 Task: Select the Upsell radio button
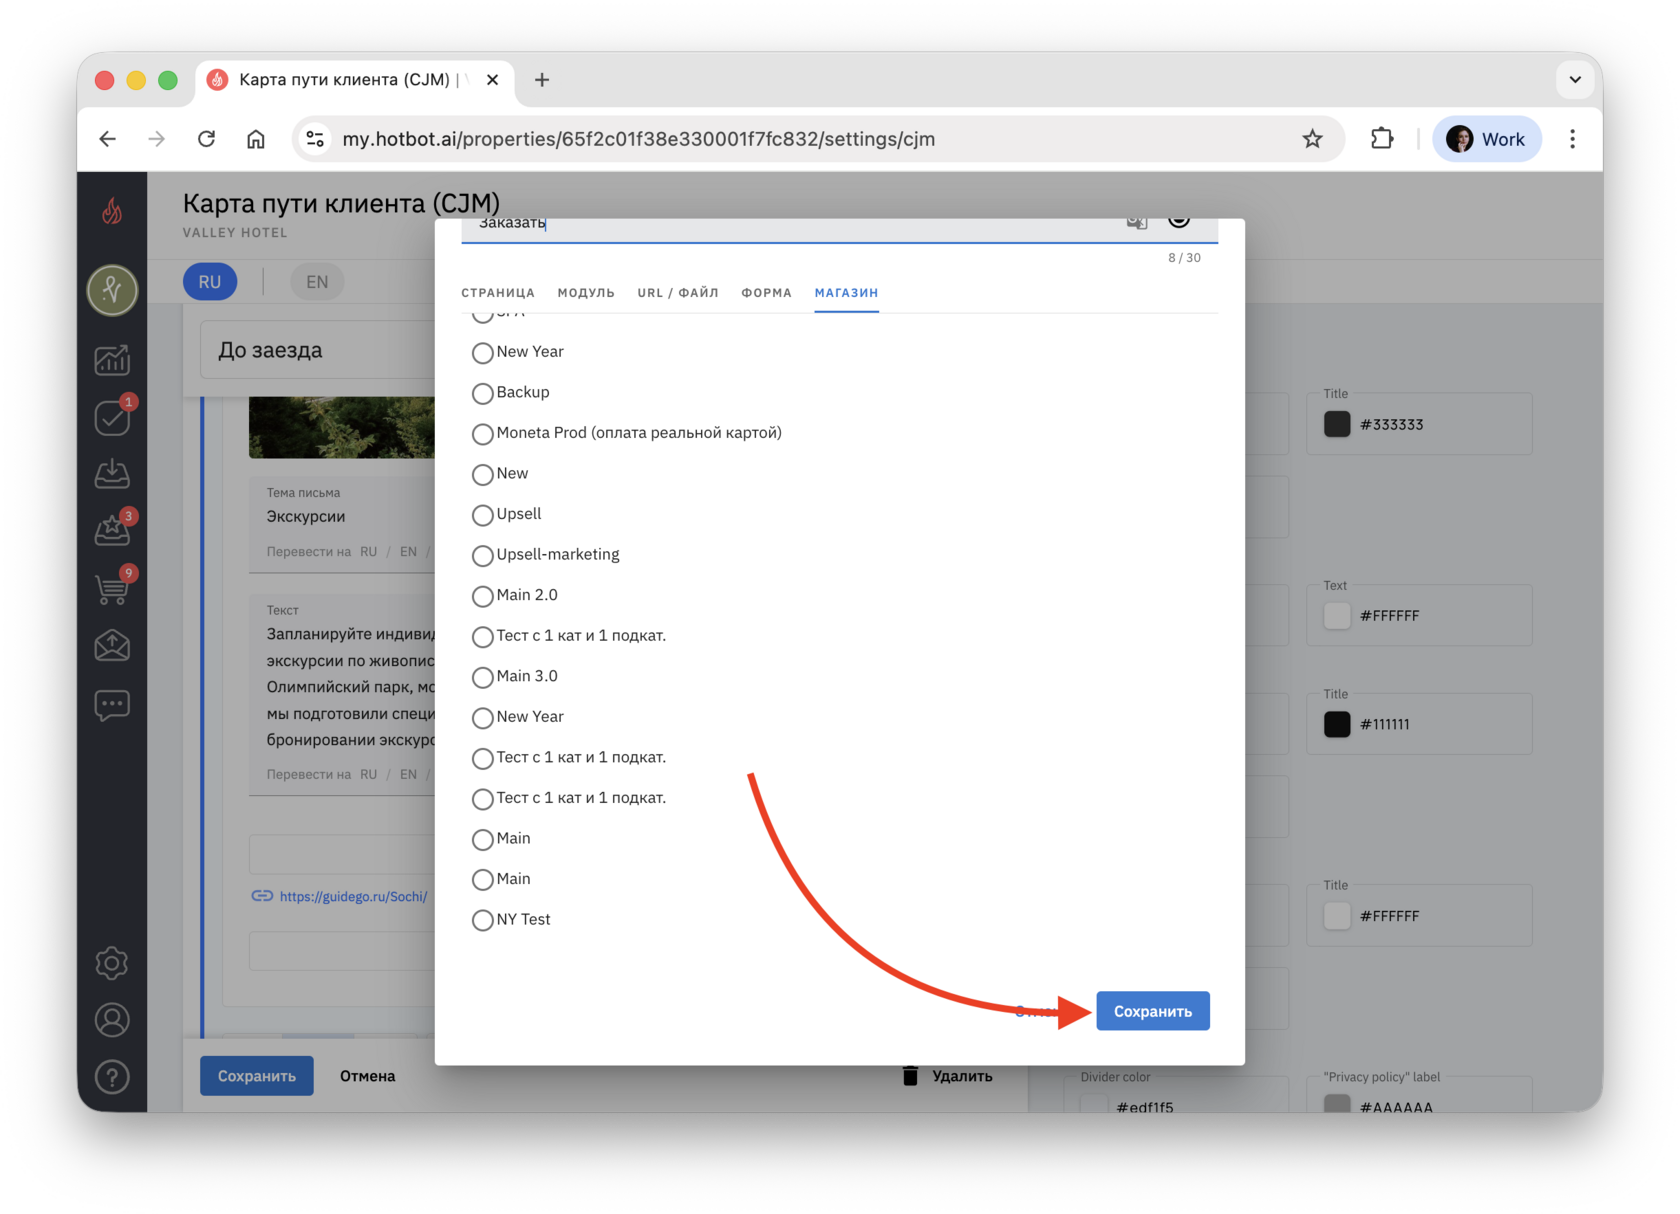[x=483, y=515]
